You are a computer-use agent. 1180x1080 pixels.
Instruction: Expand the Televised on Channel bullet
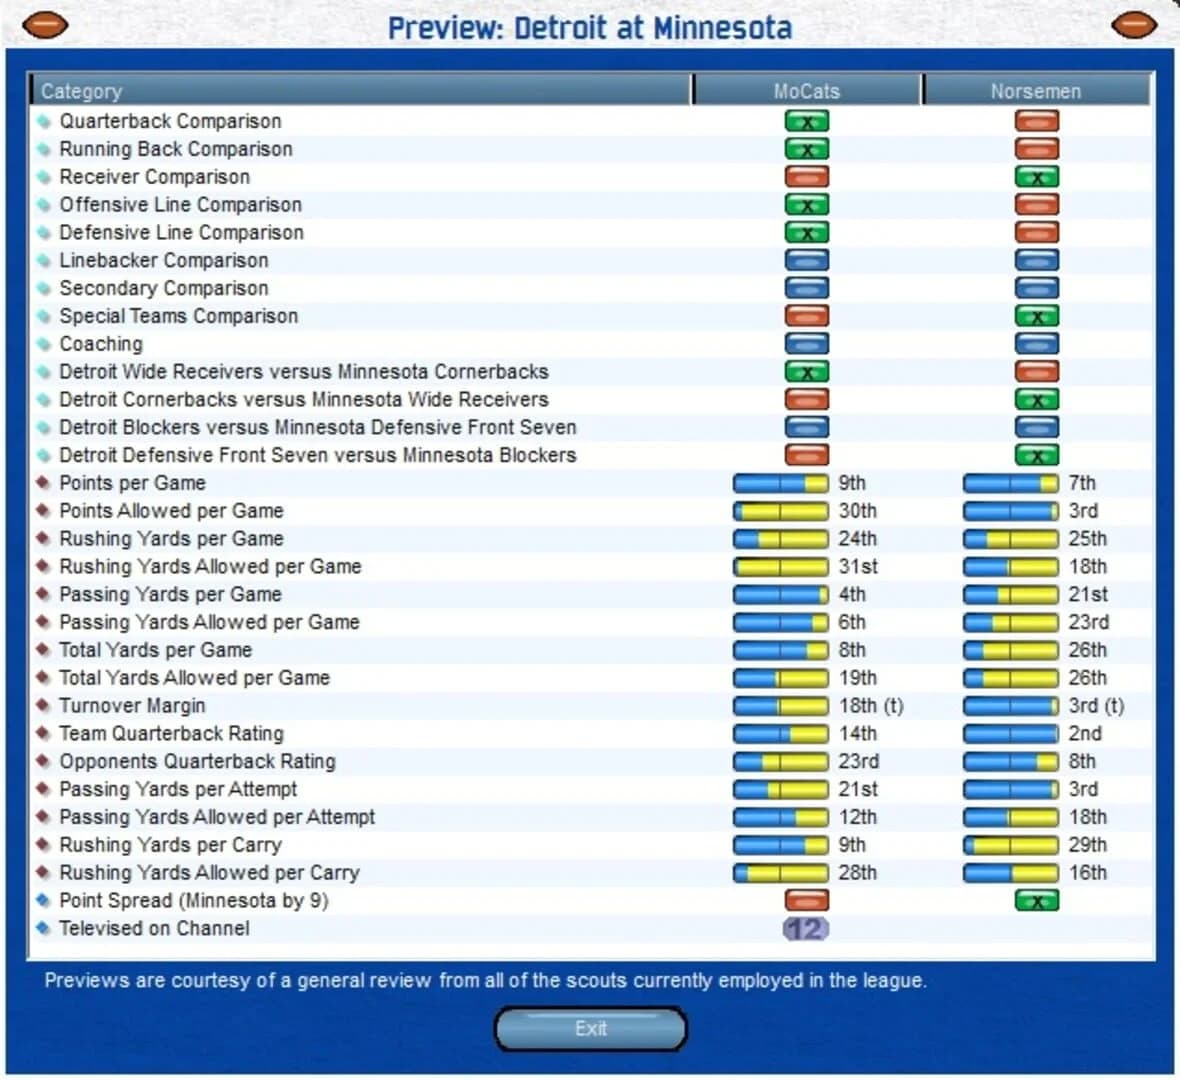coord(44,928)
